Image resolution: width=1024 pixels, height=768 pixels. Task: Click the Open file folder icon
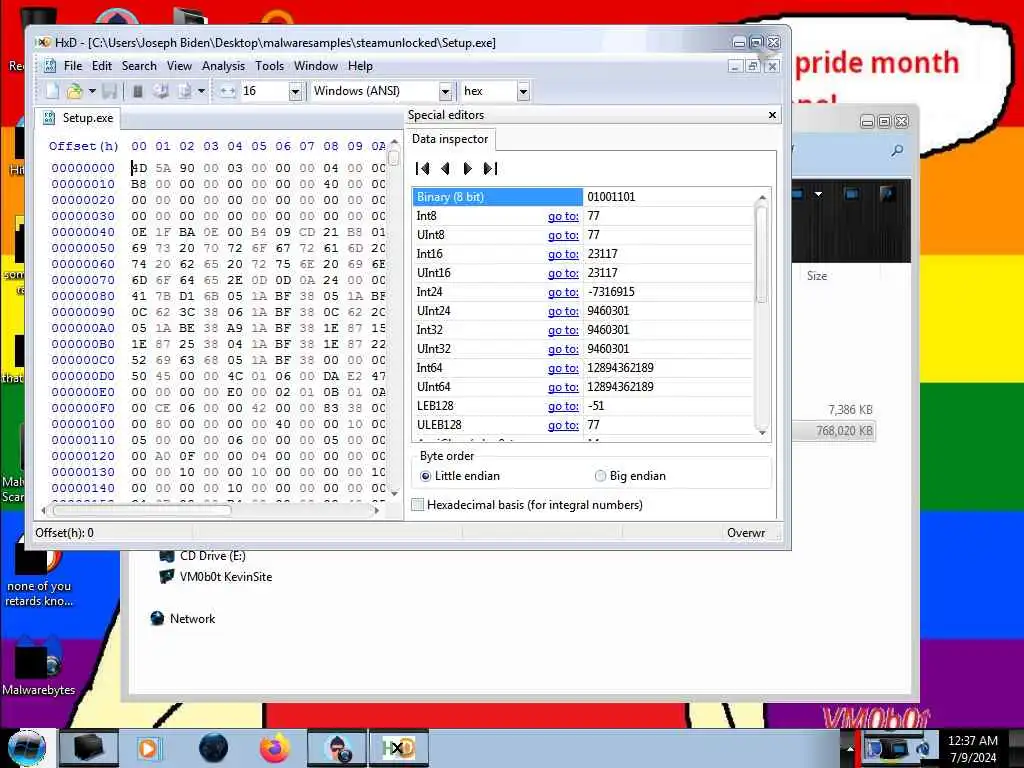(75, 91)
